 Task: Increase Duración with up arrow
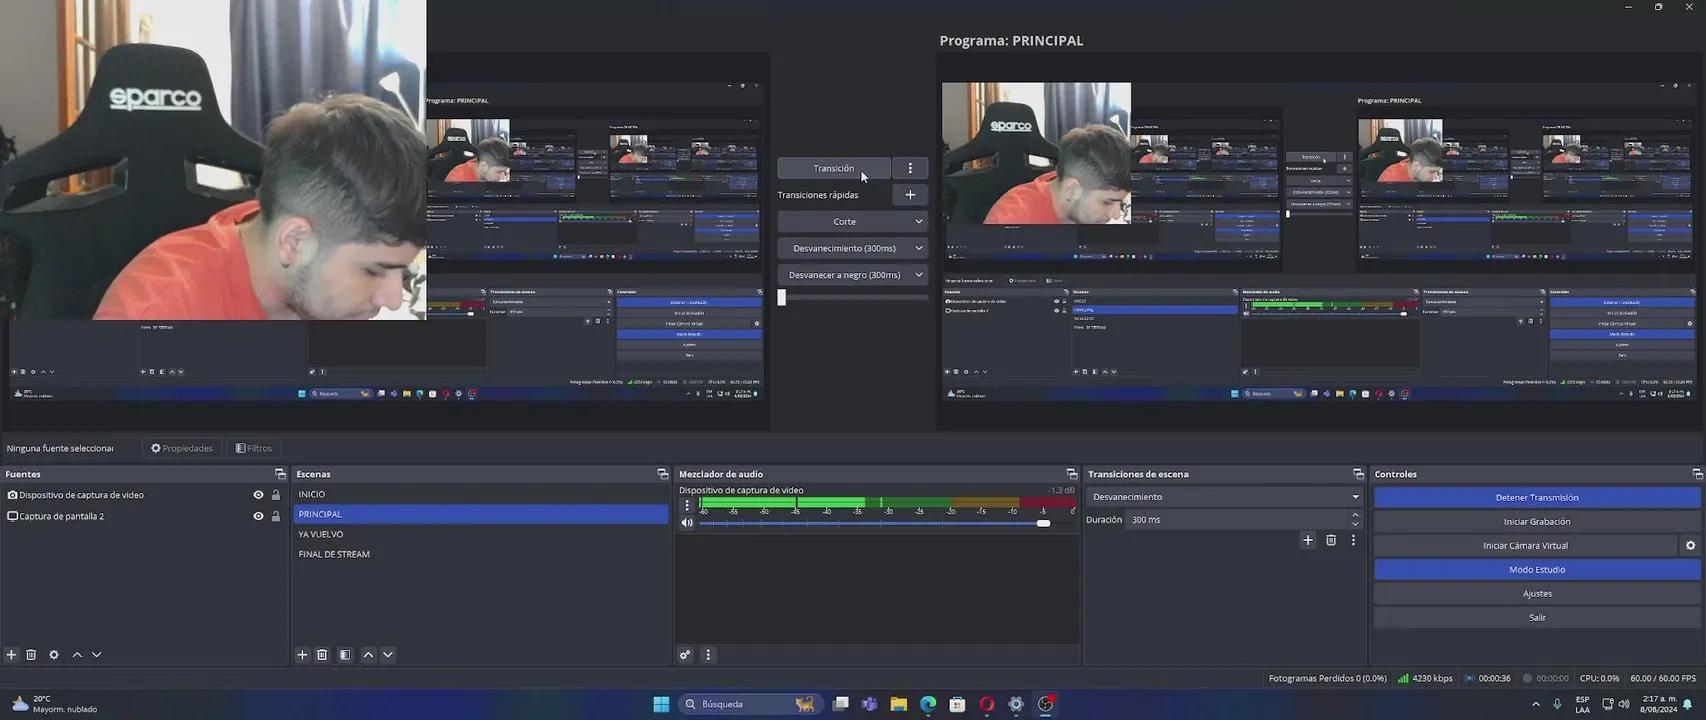tap(1355, 515)
